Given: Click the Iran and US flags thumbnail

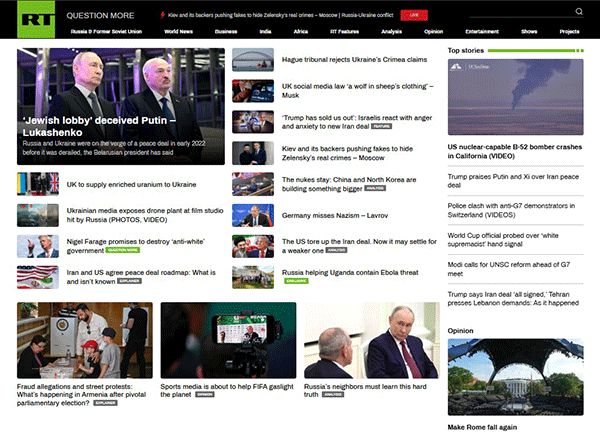Looking at the screenshot, I should tap(38, 277).
